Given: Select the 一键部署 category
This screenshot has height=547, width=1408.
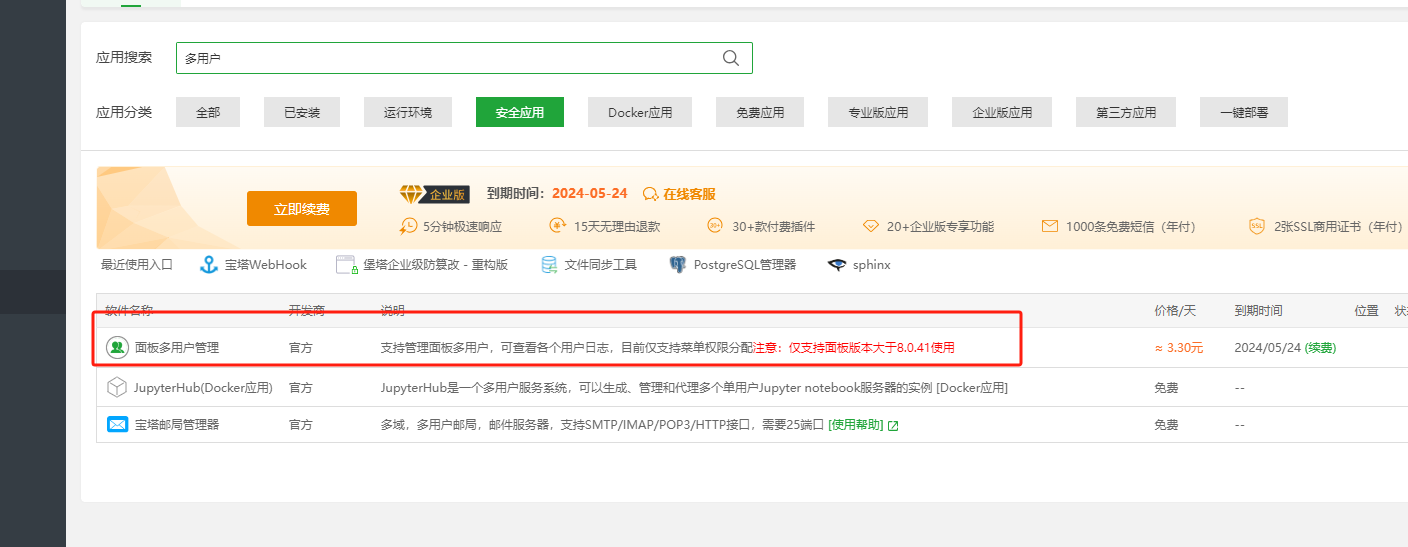Looking at the screenshot, I should point(1244,112).
